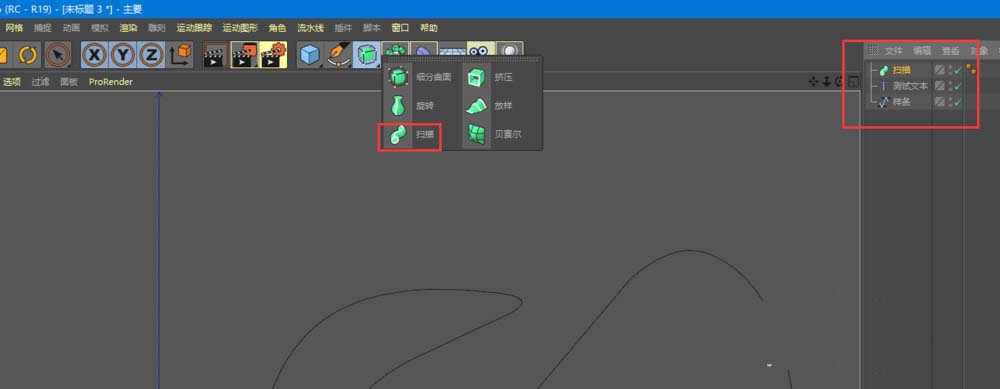Open the 雕刻 menu
The image size is (1000, 389).
tap(157, 28)
